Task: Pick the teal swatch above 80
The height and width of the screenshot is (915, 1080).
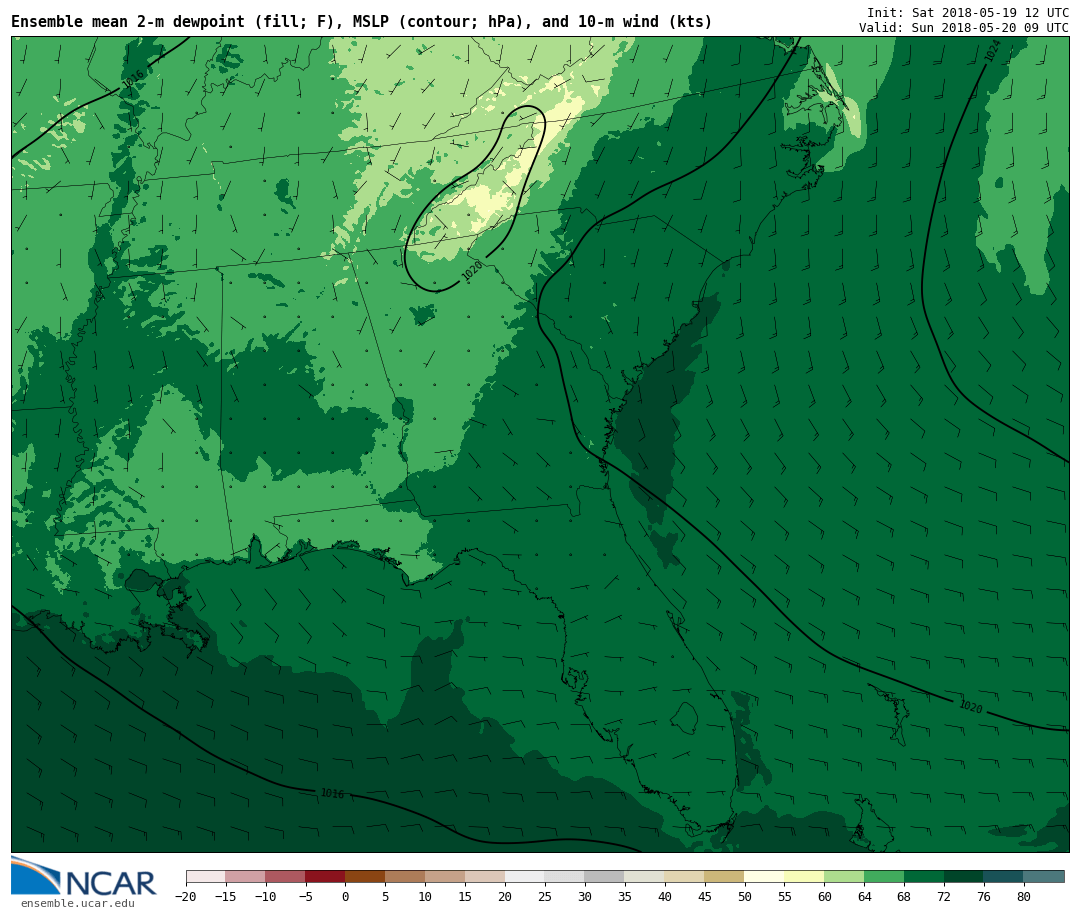Action: pos(1045,877)
